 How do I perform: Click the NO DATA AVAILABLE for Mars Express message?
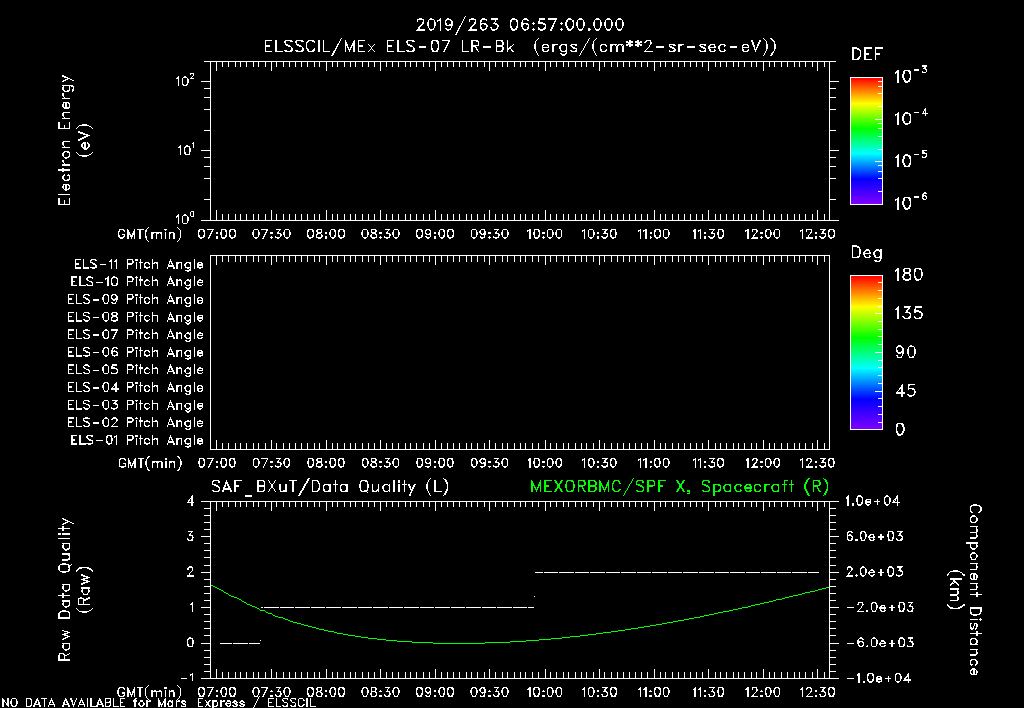click(159, 703)
